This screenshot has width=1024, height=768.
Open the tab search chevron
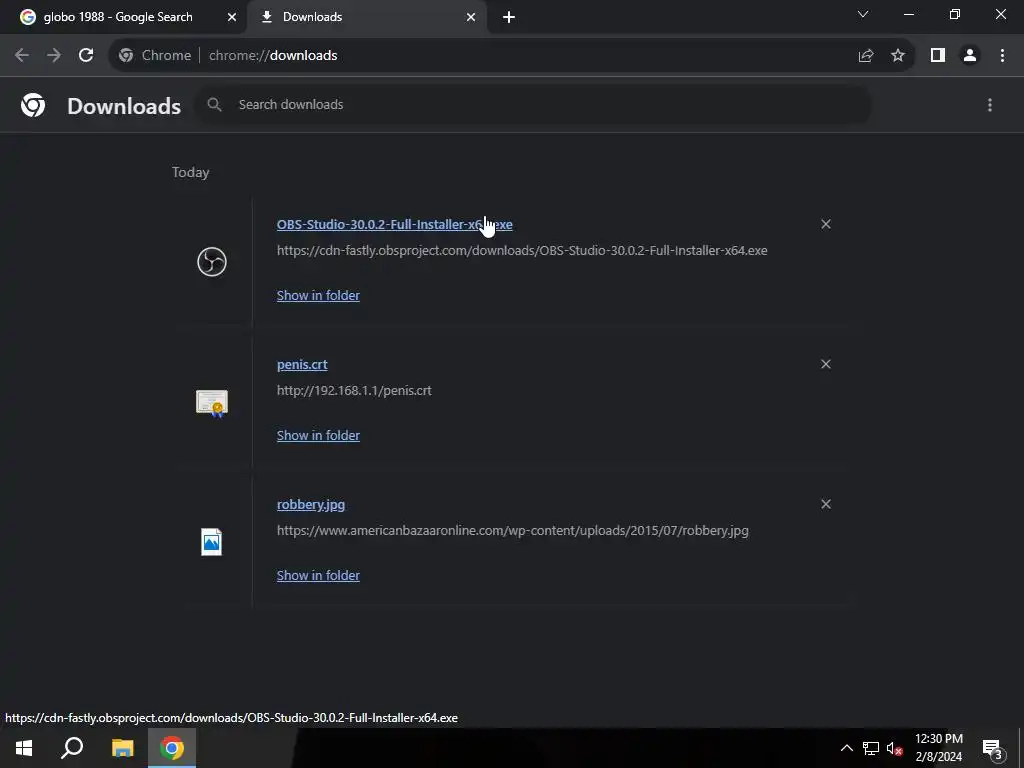coord(863,14)
